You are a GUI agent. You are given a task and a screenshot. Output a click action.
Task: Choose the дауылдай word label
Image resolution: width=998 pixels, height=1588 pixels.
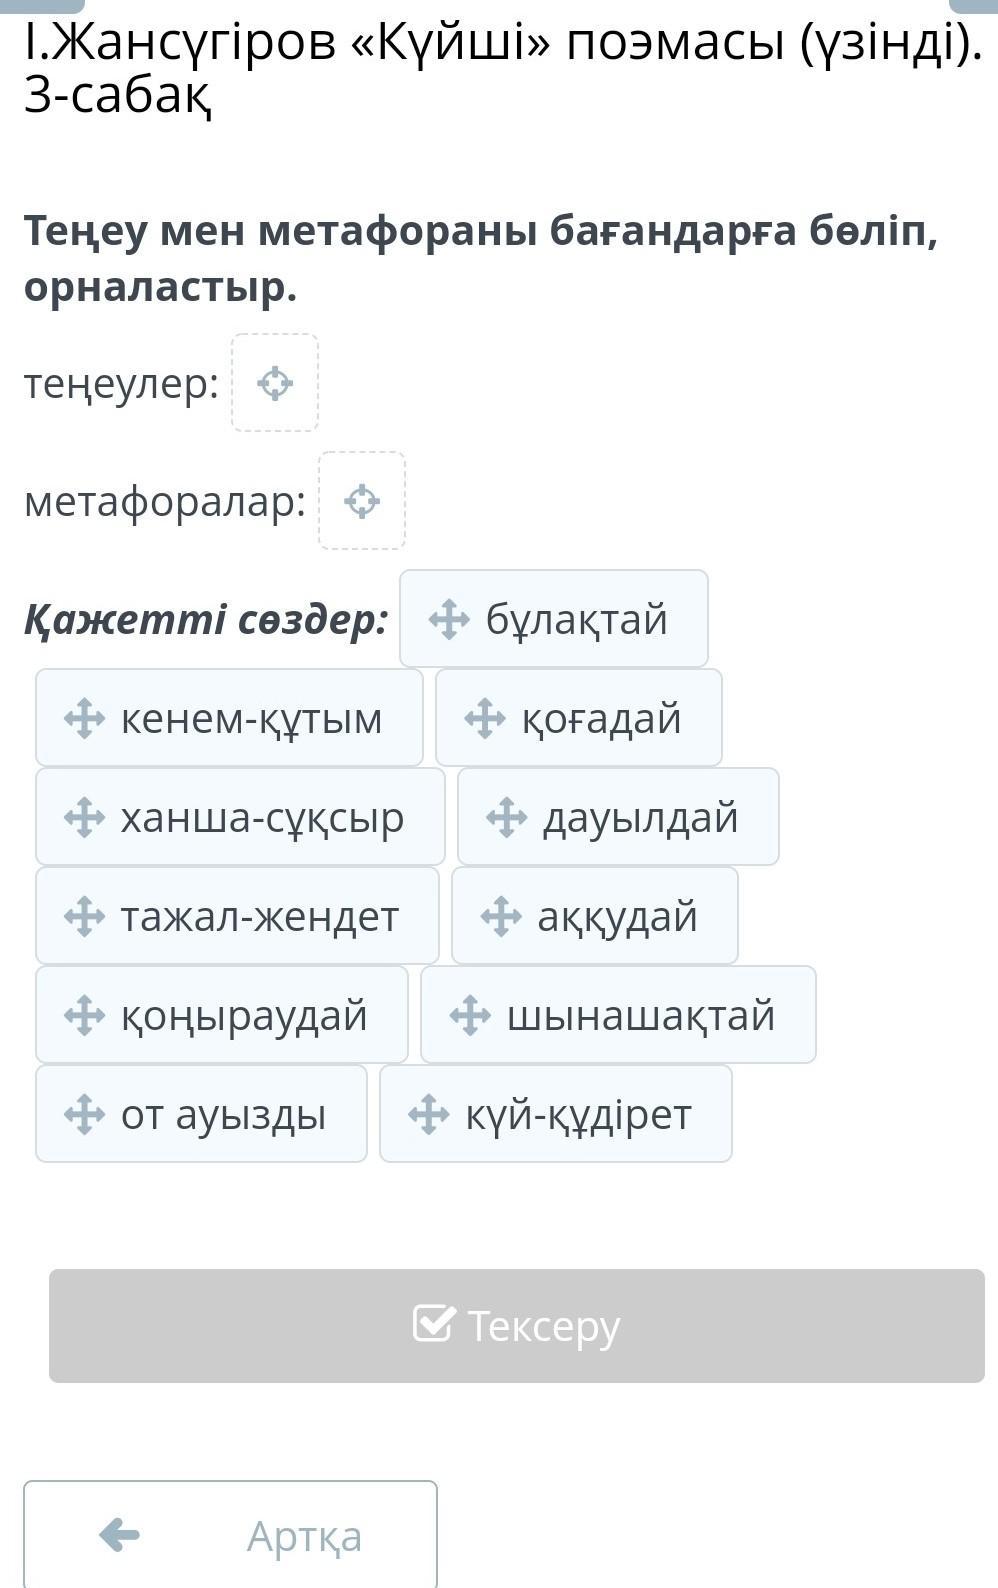tap(640, 817)
